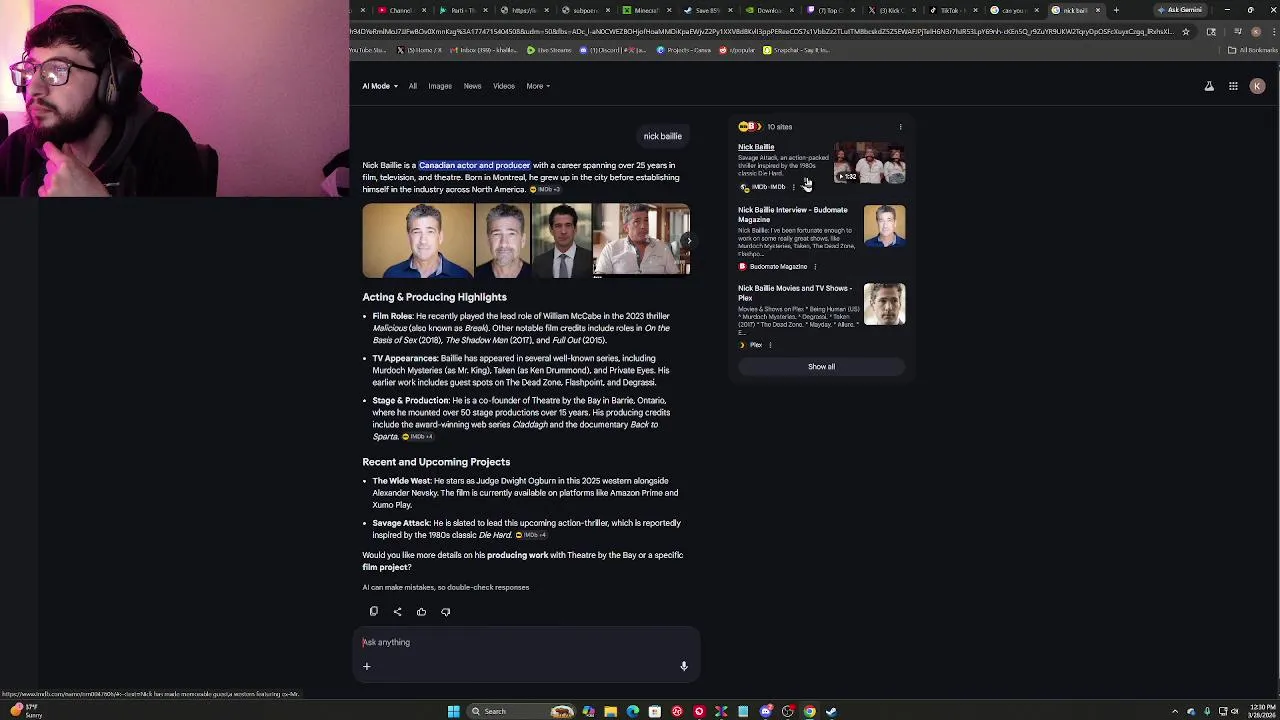Open the 10 sites options menu
The image size is (1280, 720).
click(x=900, y=127)
